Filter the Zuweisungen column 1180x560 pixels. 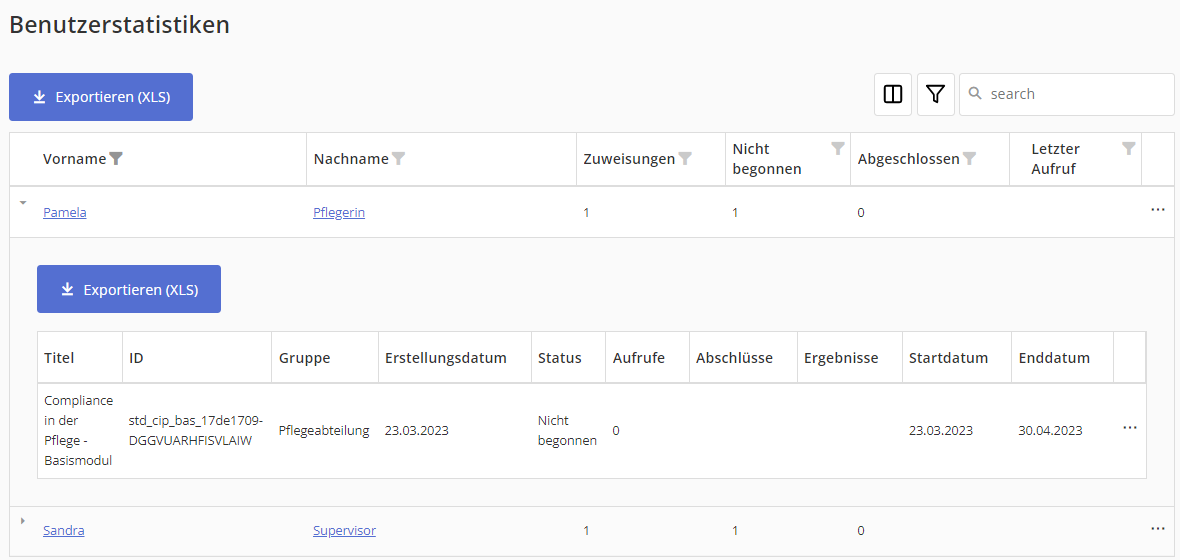(x=685, y=158)
